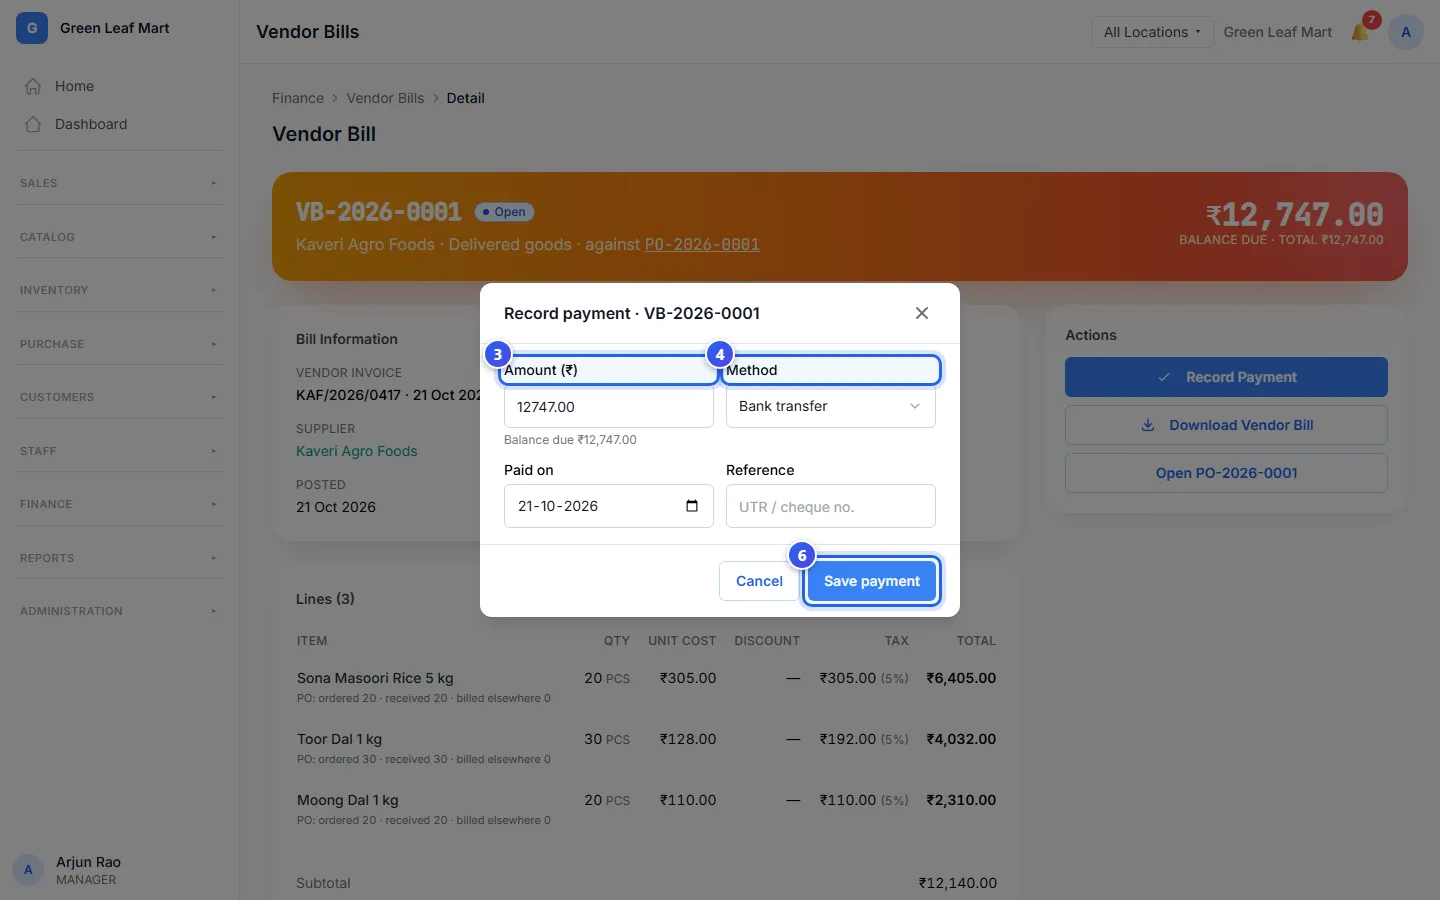1440x900 pixels.
Task: Expand the Administration section
Action: pyautogui.click(x=120, y=611)
